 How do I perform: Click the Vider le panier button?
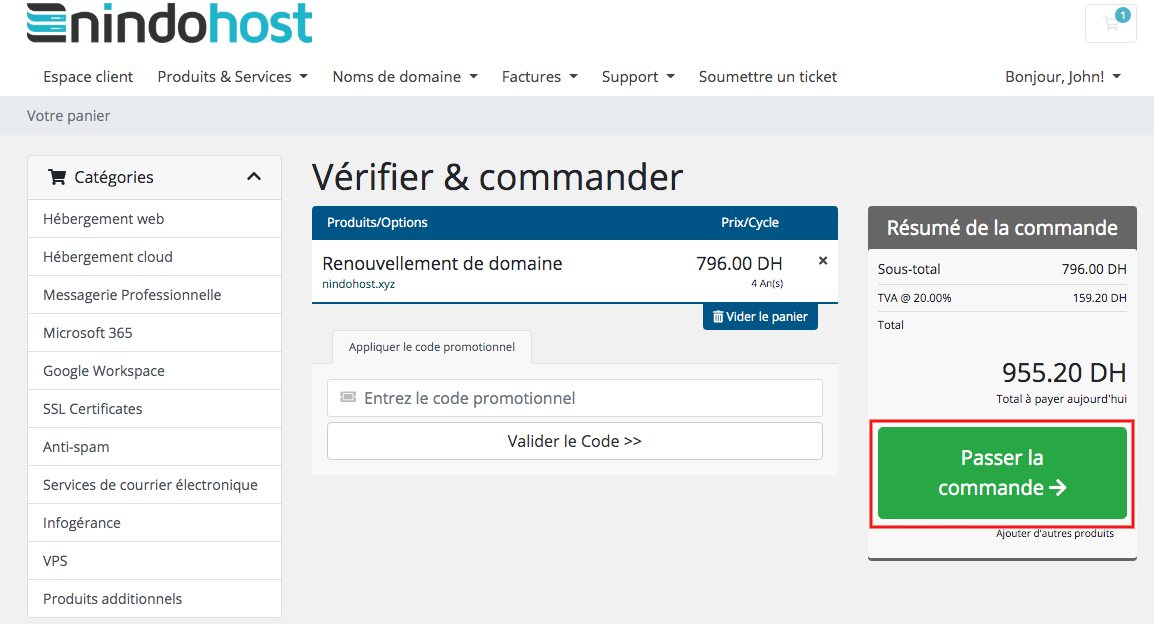(760, 316)
